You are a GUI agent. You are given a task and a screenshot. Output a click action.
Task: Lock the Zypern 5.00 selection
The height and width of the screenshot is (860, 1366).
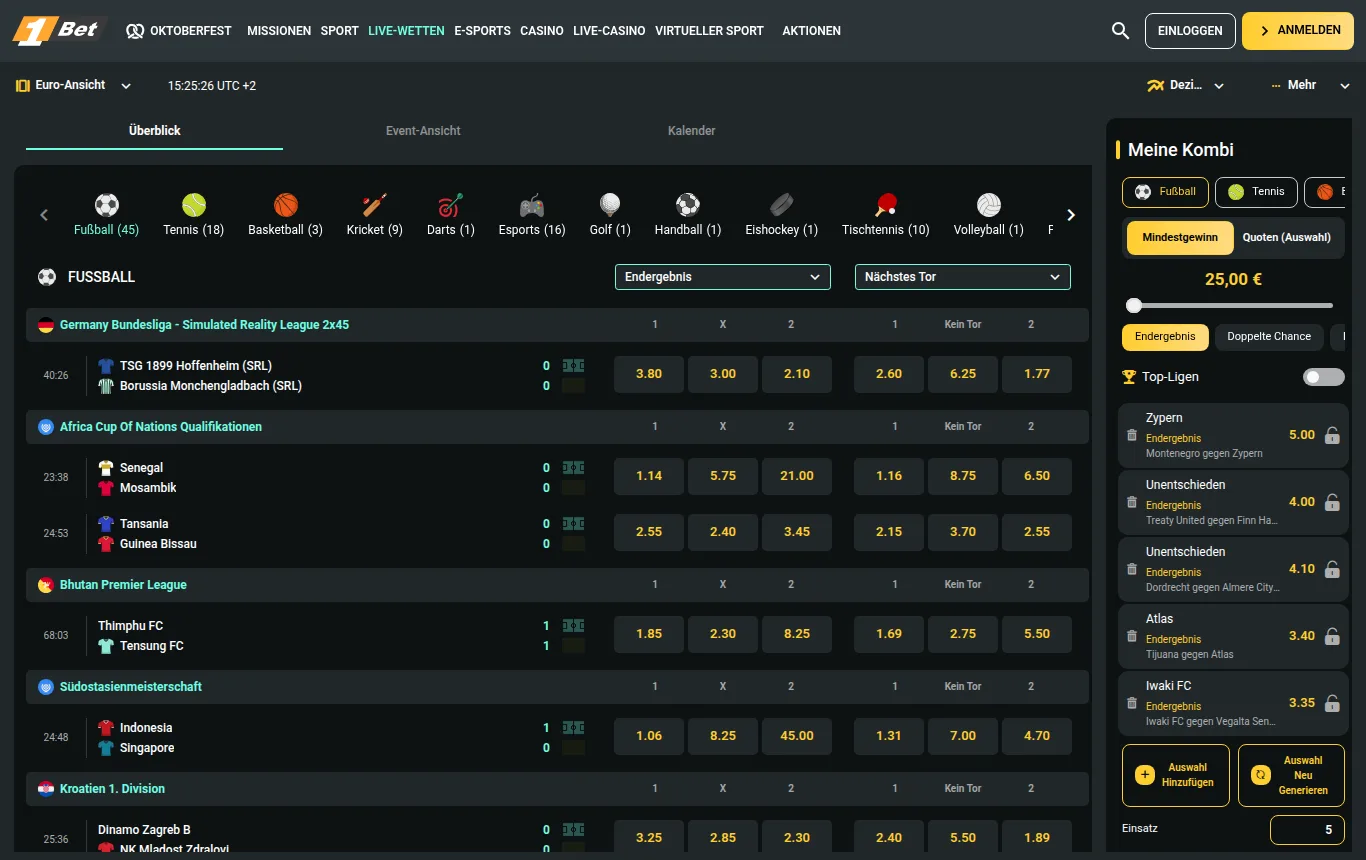click(x=1332, y=435)
